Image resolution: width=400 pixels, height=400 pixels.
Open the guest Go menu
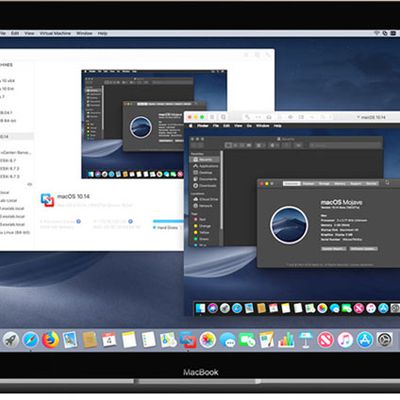click(249, 126)
